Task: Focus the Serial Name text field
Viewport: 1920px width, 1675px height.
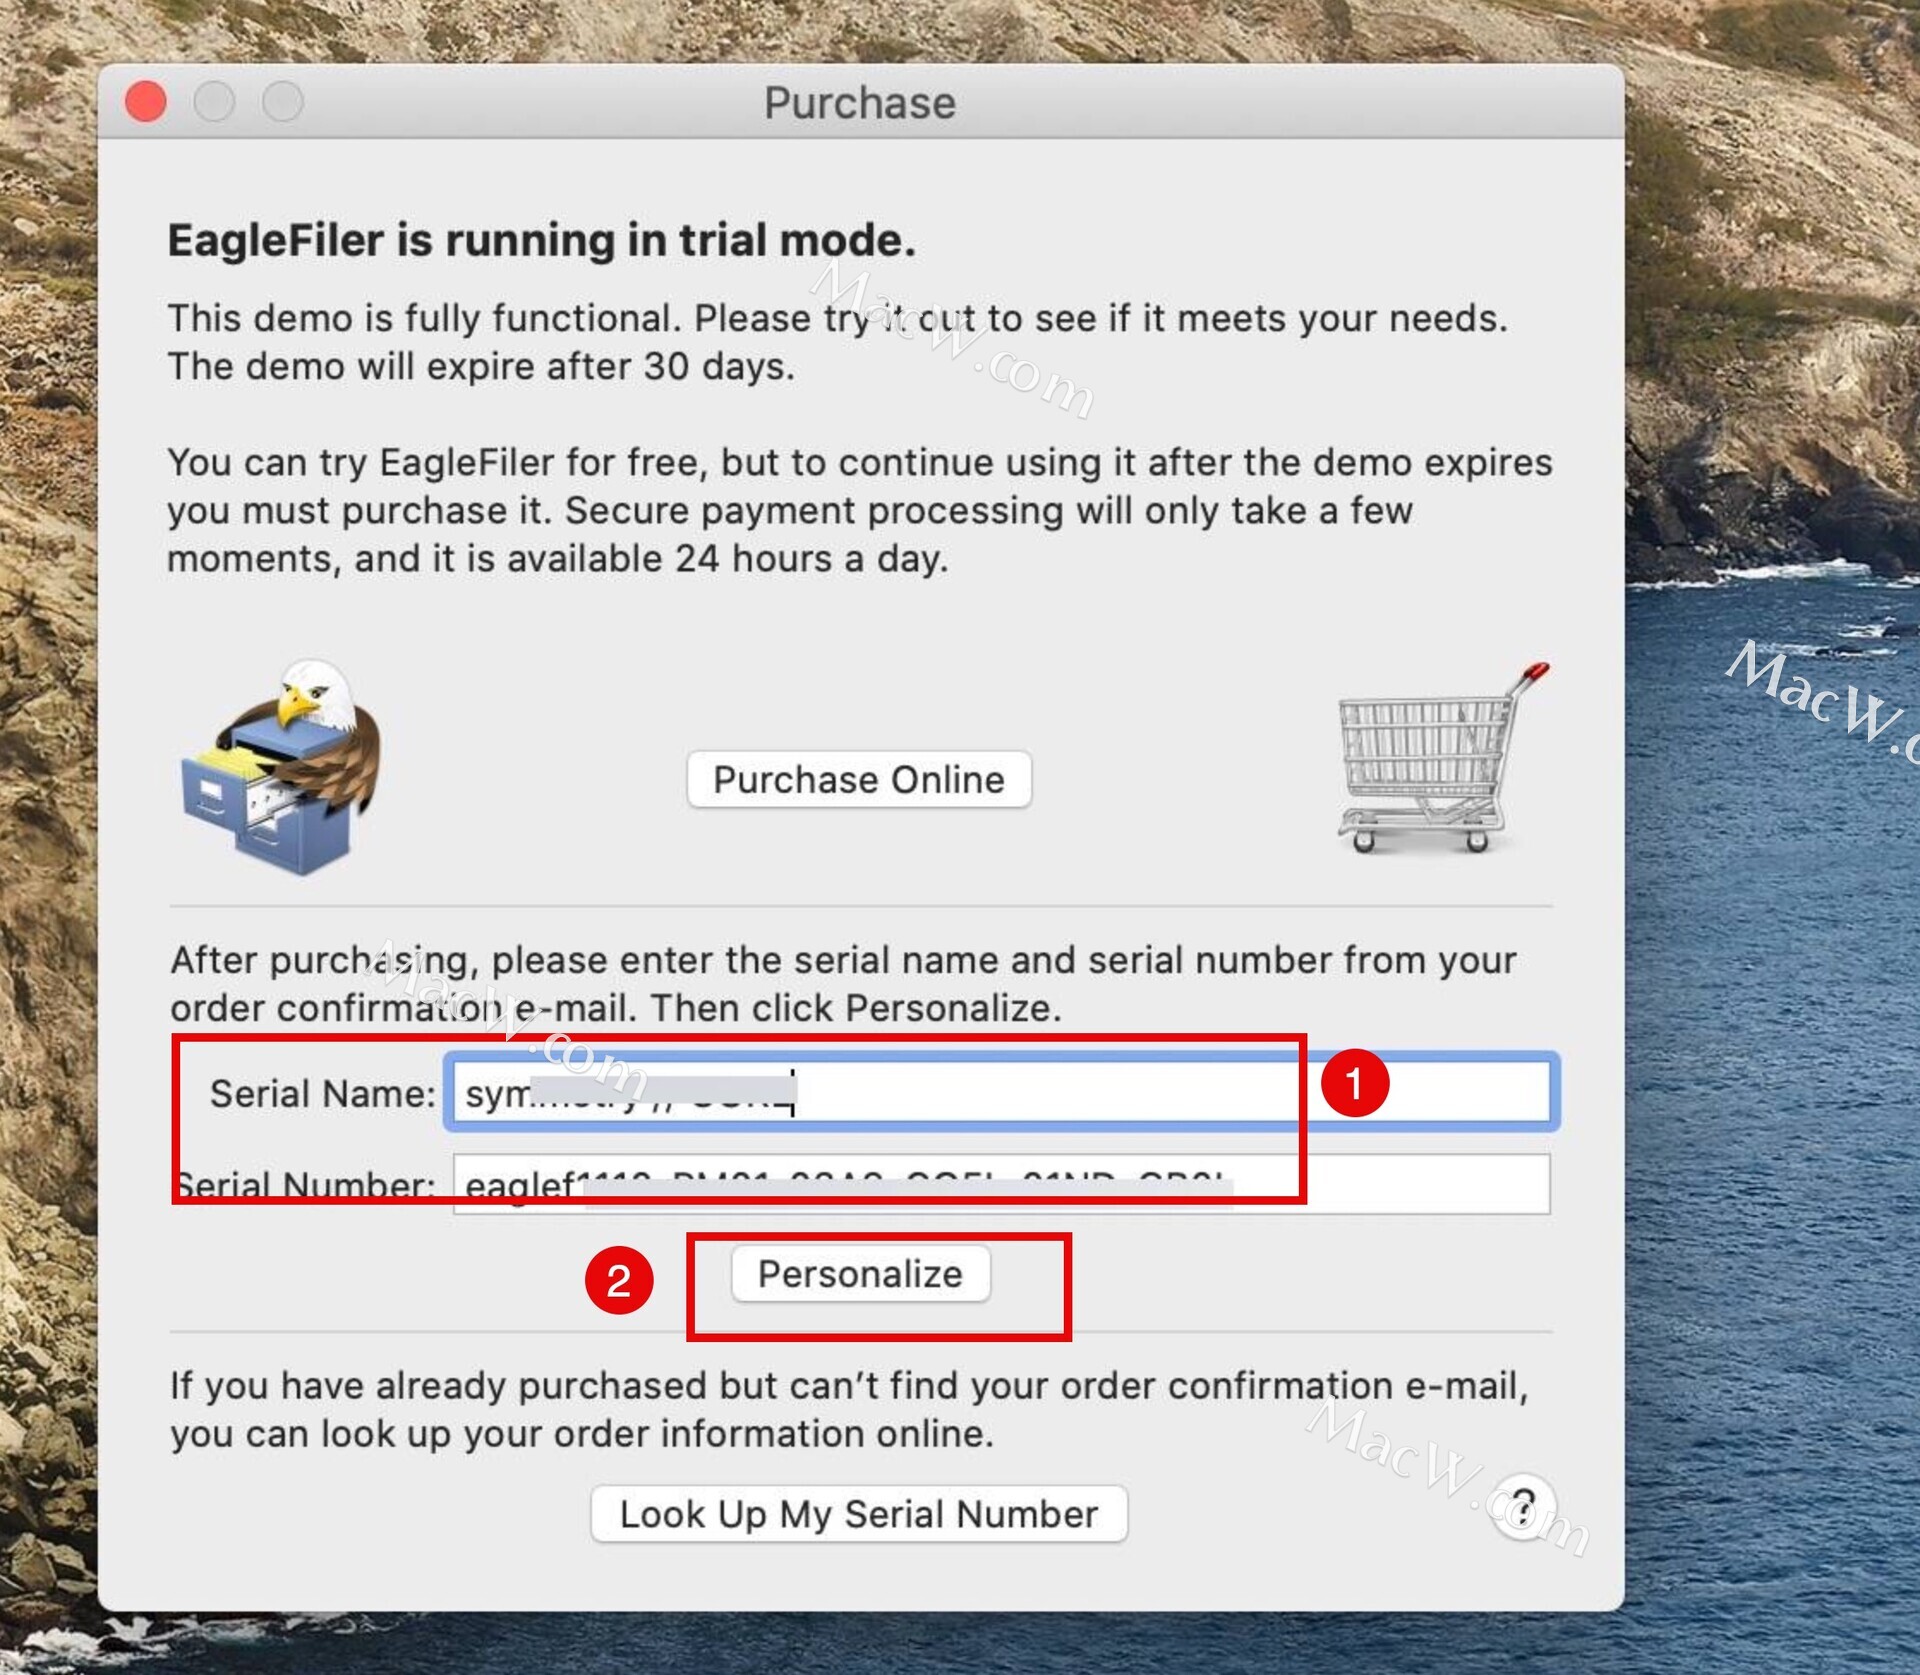Action: click(x=1000, y=1092)
